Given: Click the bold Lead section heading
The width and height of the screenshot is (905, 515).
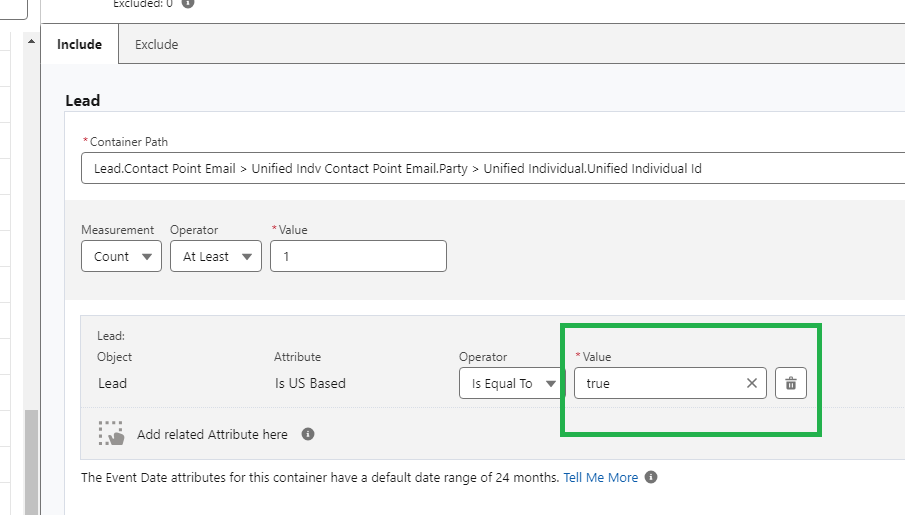Looking at the screenshot, I should point(83,100).
